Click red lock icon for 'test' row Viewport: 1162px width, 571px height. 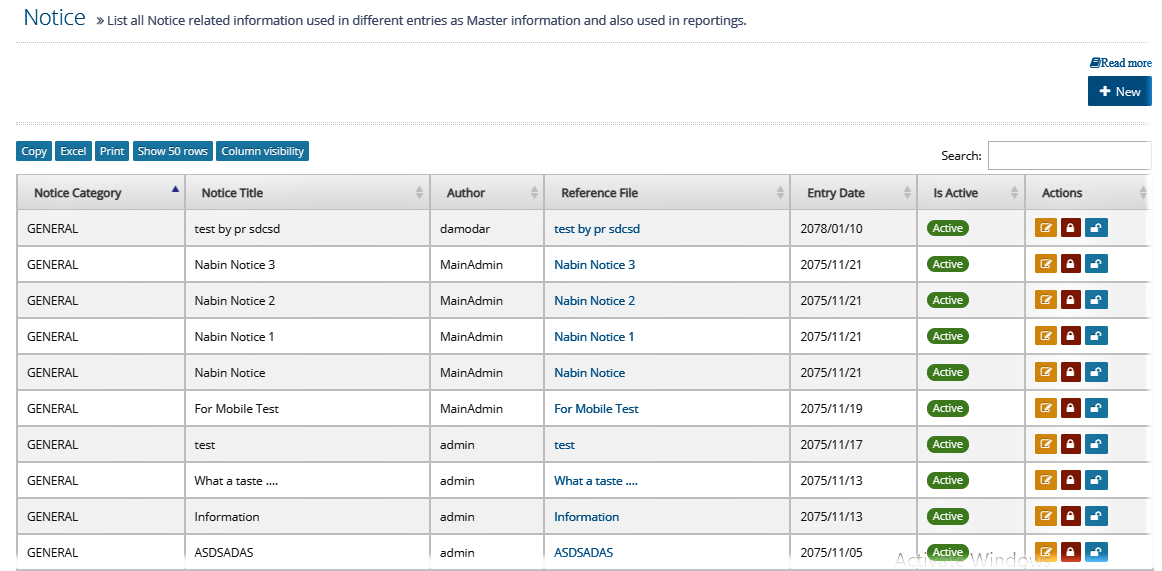[1070, 444]
